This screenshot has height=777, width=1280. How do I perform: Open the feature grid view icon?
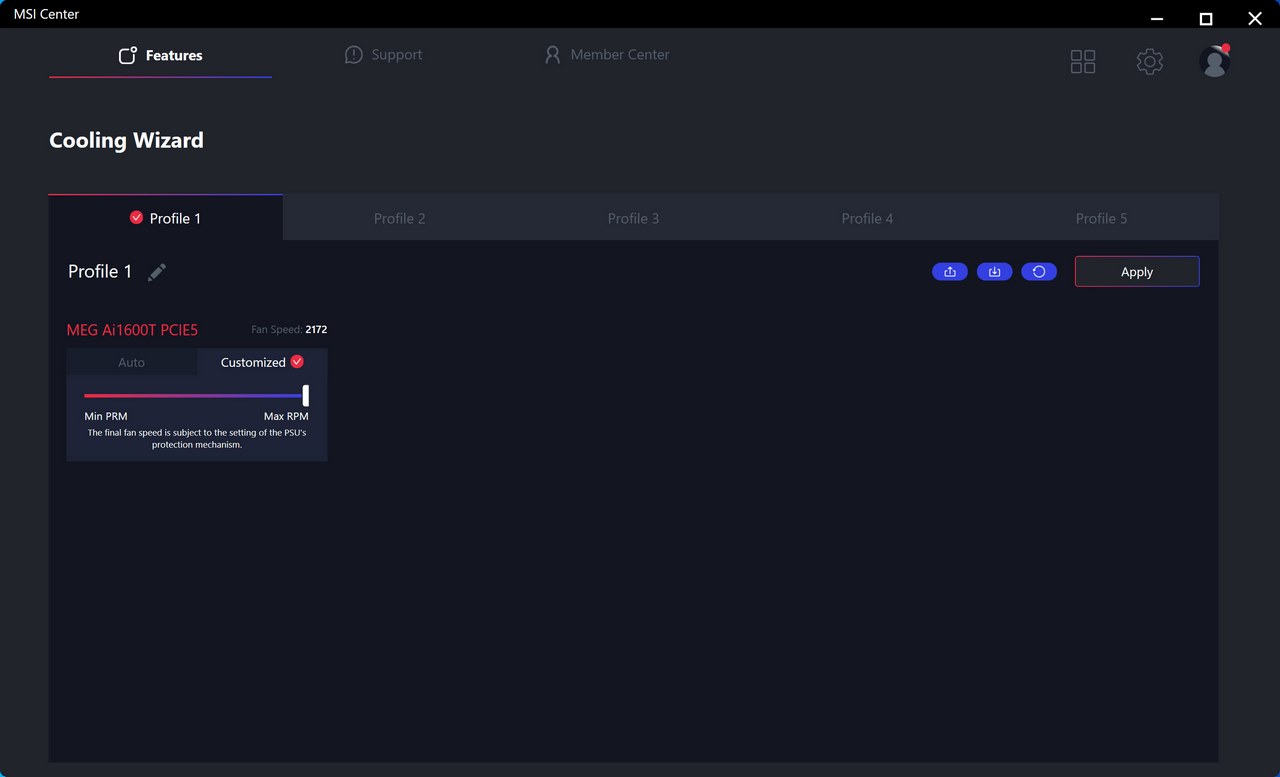[x=1083, y=62]
